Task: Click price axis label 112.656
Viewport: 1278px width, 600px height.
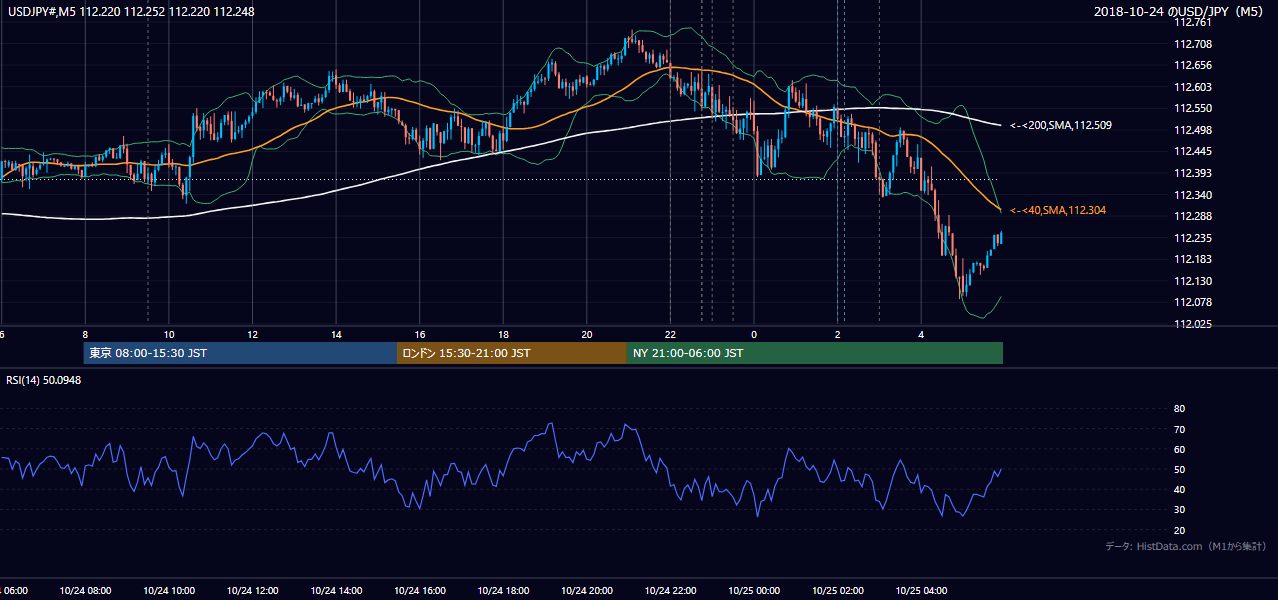Action: tap(1193, 65)
